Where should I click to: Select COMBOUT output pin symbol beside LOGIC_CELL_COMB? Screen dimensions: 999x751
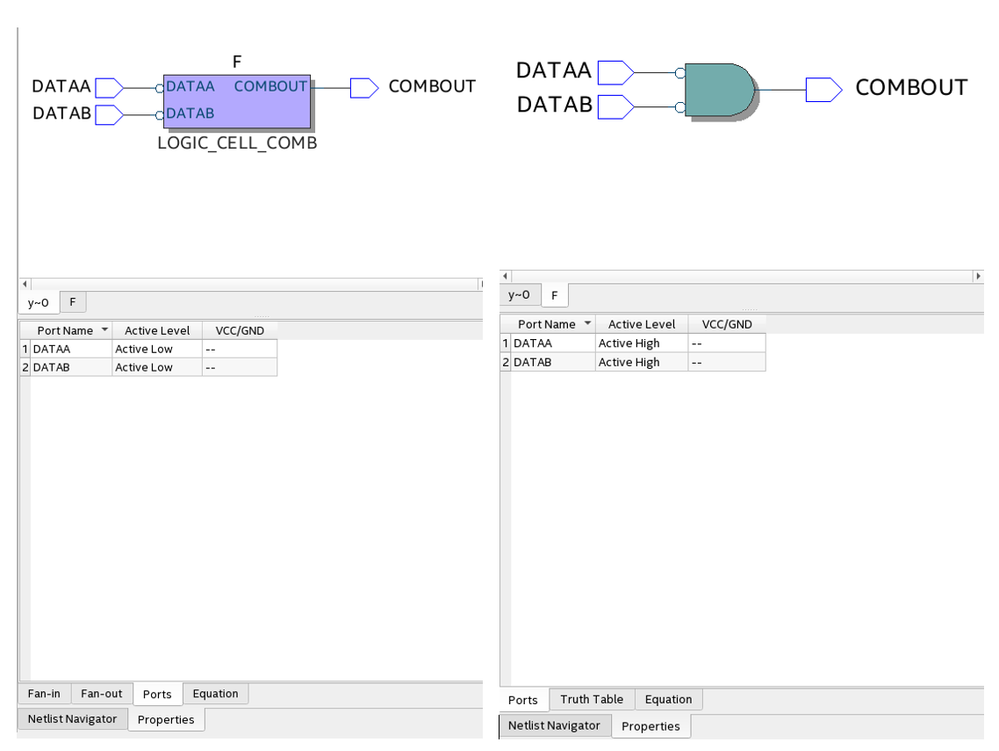tap(363, 87)
